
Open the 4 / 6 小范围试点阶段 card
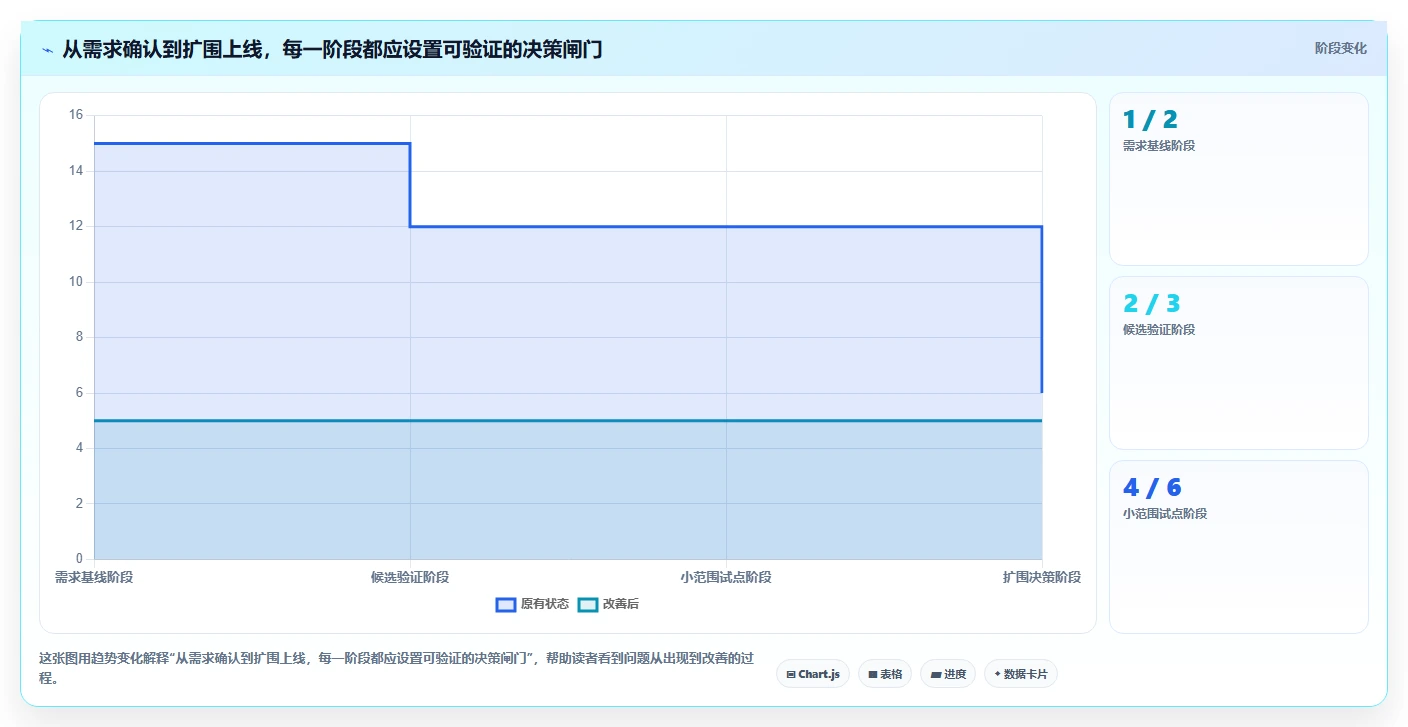coord(1239,547)
